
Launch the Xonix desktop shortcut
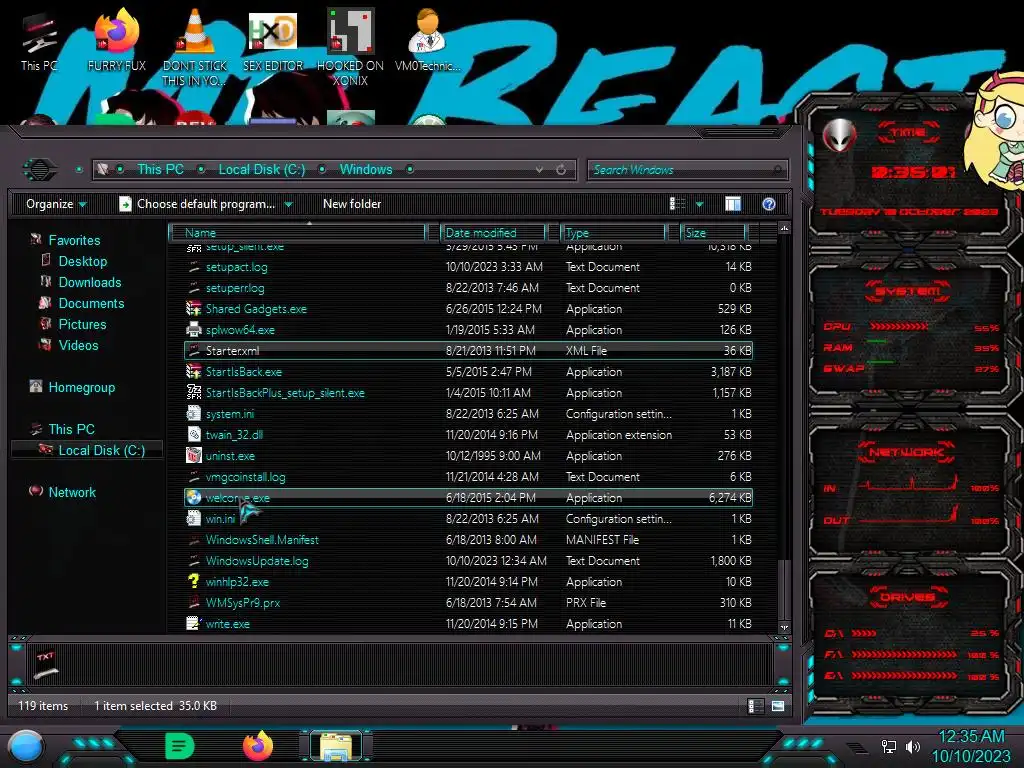coord(350,46)
